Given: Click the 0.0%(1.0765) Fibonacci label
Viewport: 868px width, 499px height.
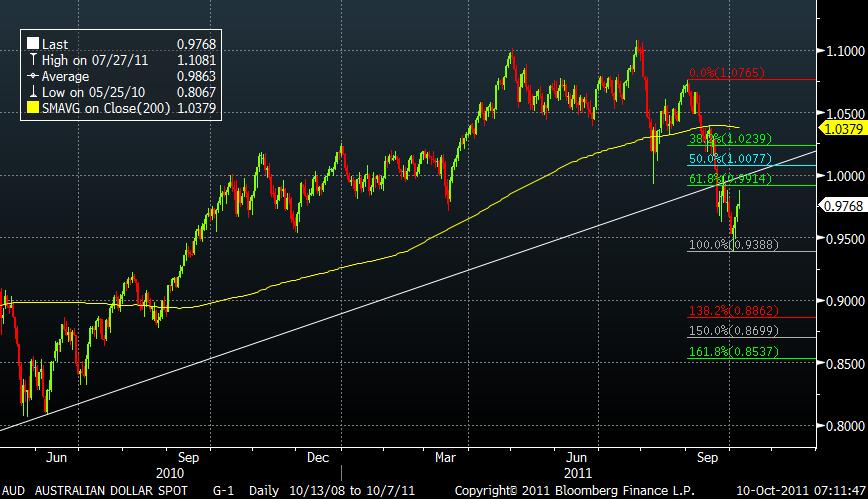Looking at the screenshot, I should [727, 73].
